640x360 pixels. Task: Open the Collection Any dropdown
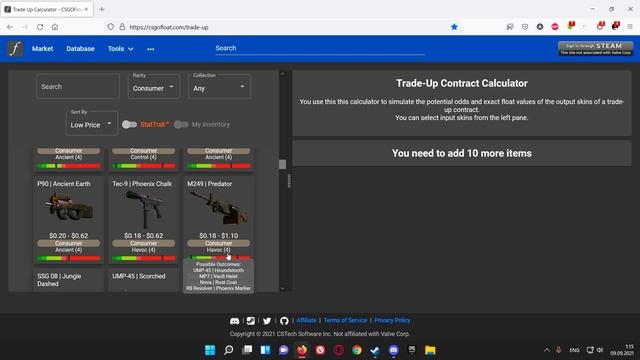tap(220, 87)
